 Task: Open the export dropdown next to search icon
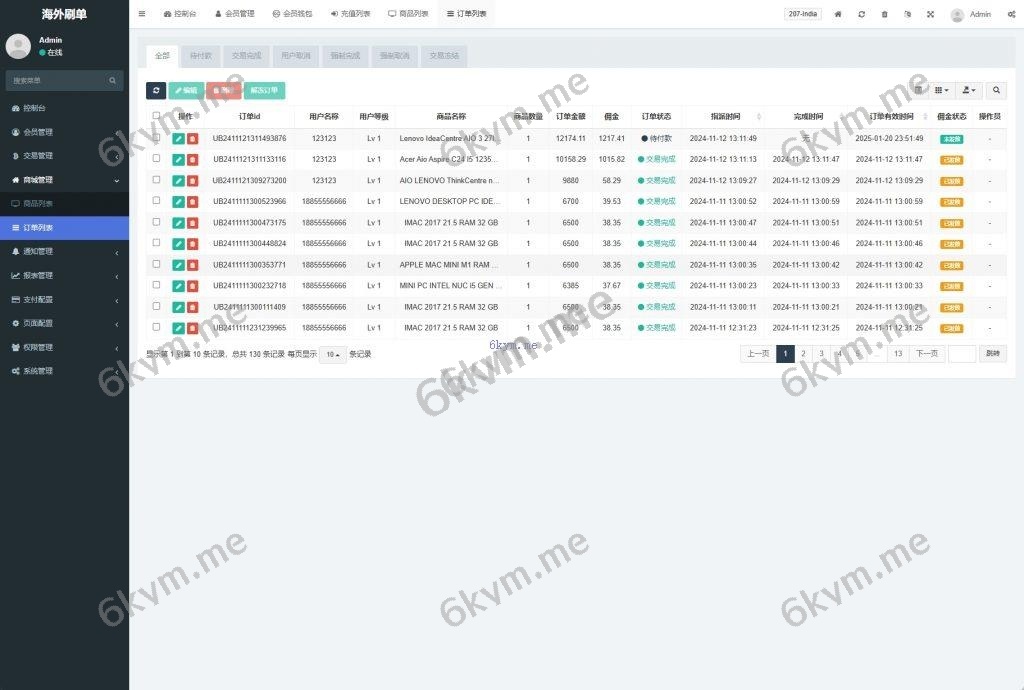click(969, 90)
